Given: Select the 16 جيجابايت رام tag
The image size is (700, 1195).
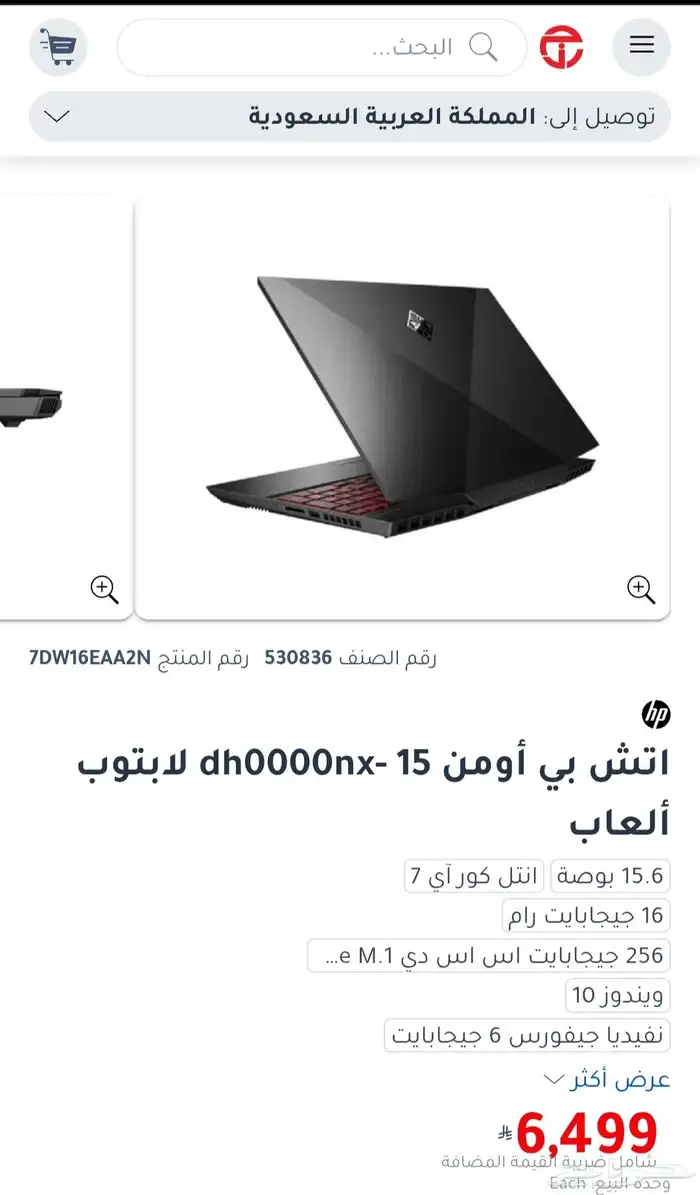Looking at the screenshot, I should pos(586,915).
